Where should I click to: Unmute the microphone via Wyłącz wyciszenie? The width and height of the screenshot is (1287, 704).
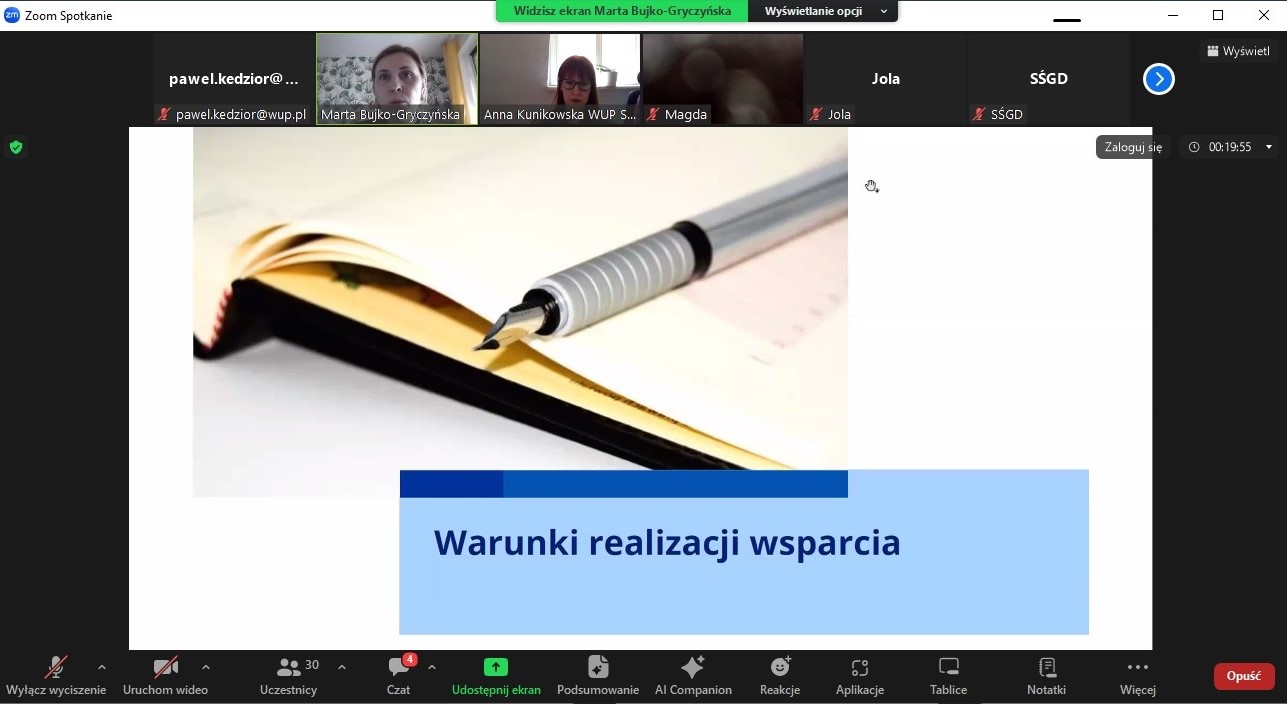click(x=56, y=677)
